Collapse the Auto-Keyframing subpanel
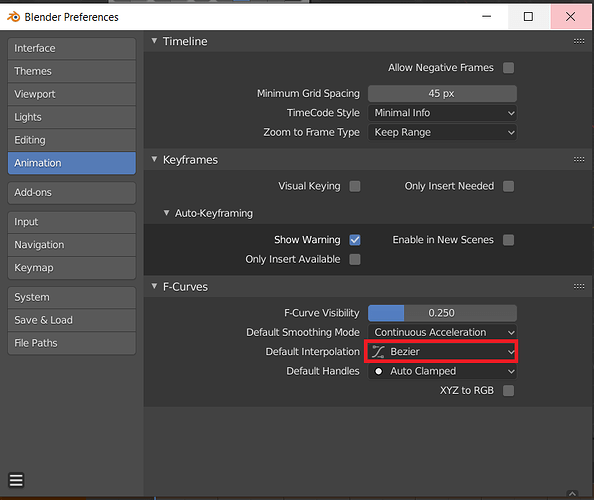 (166, 213)
